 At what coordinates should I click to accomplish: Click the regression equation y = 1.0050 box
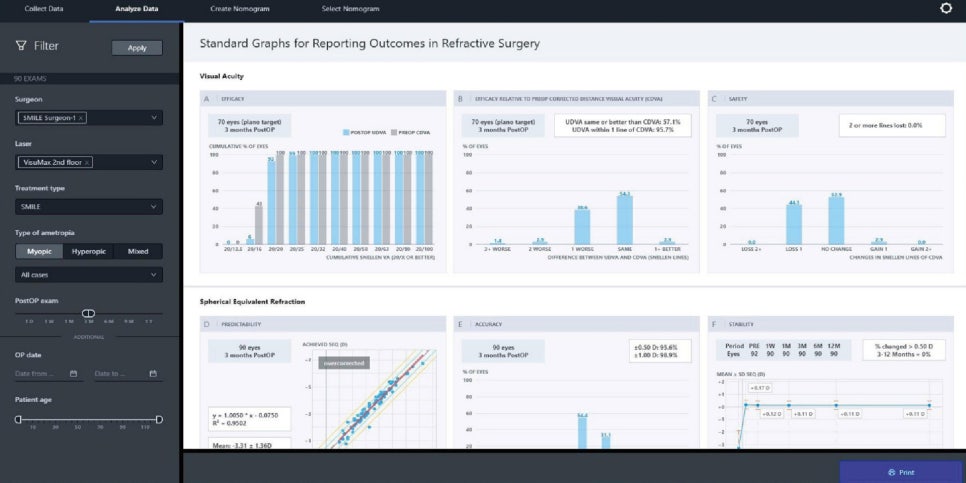[x=250, y=418]
